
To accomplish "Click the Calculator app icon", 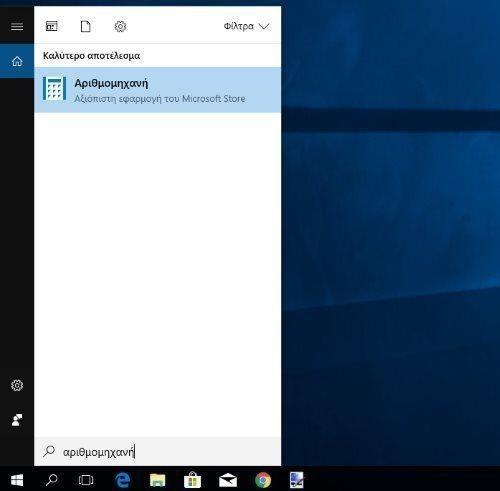I will 54,88.
